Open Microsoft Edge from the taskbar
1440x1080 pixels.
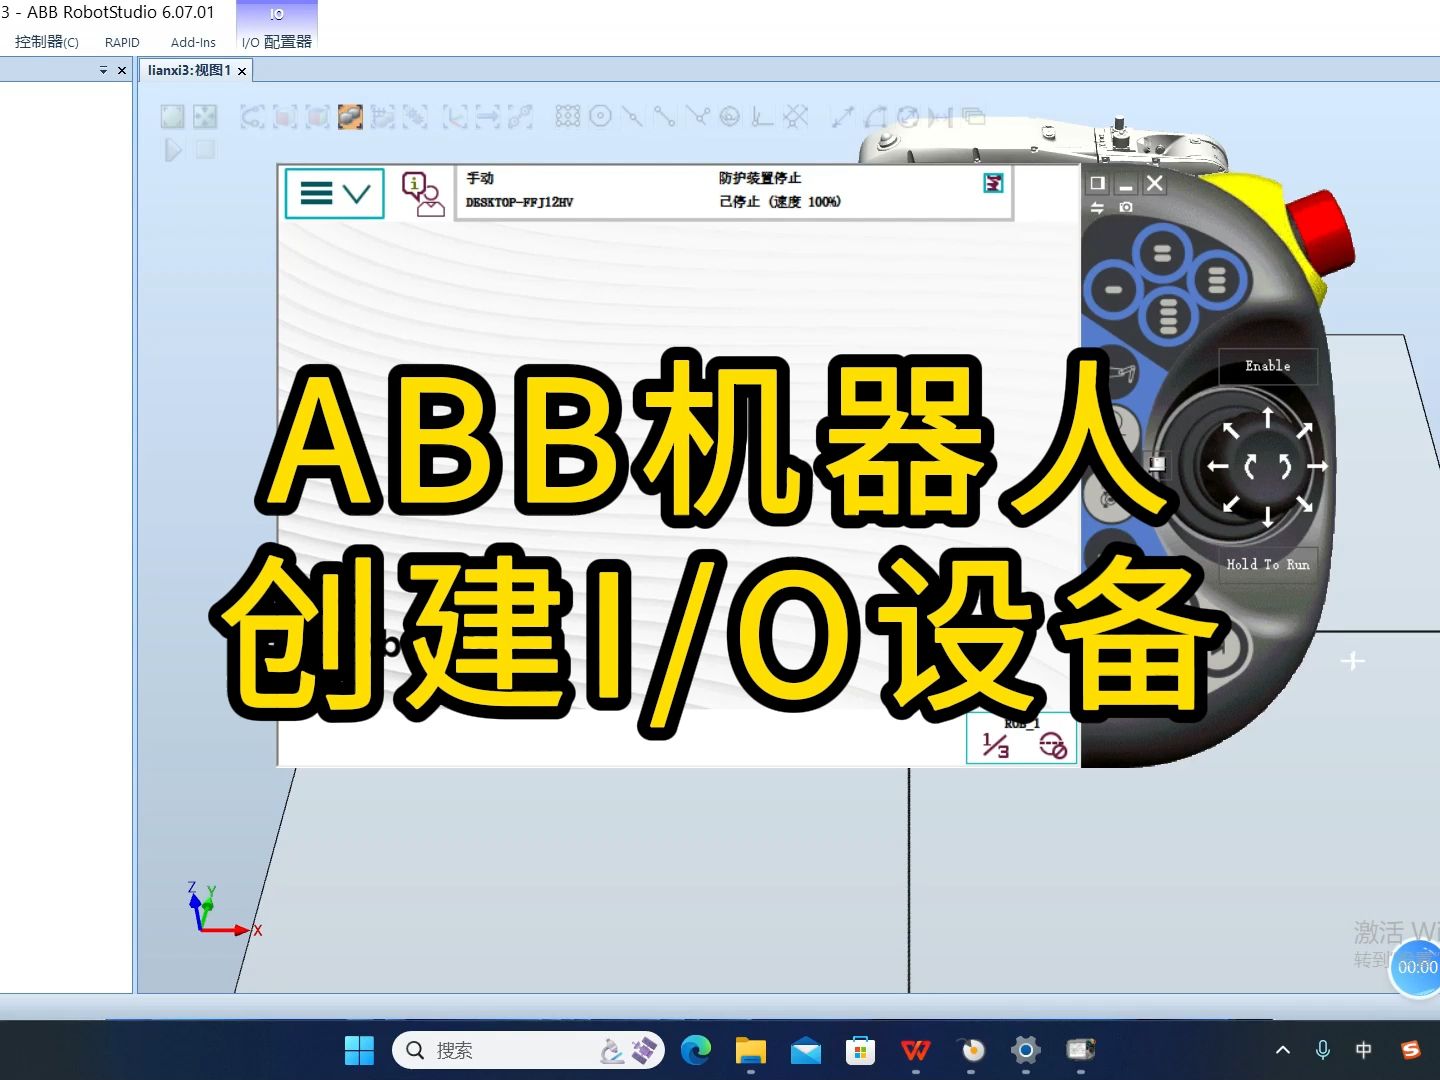(x=696, y=1050)
